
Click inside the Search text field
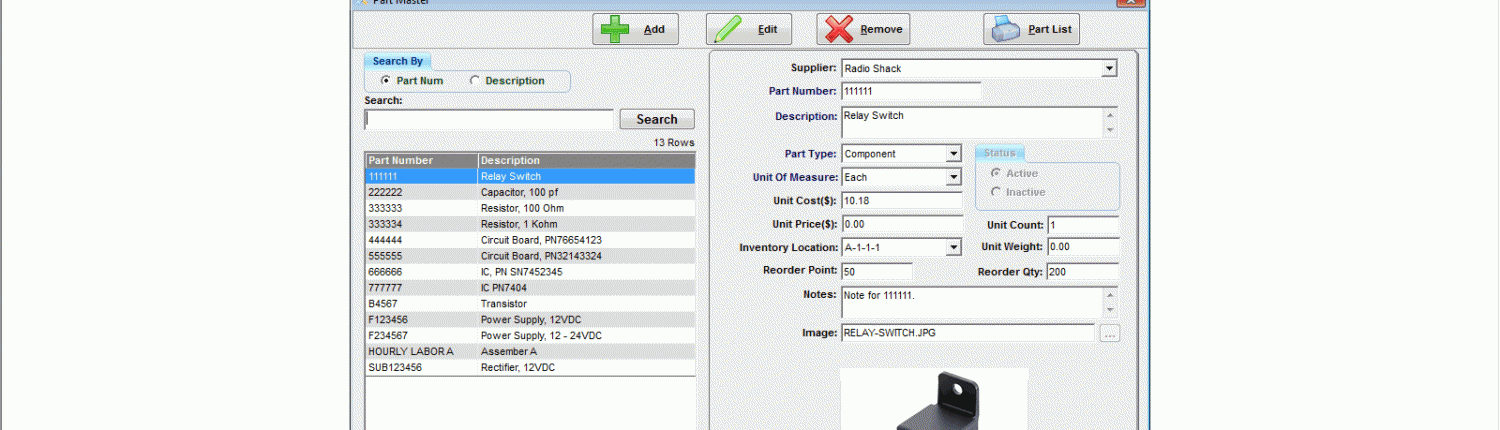click(x=489, y=119)
